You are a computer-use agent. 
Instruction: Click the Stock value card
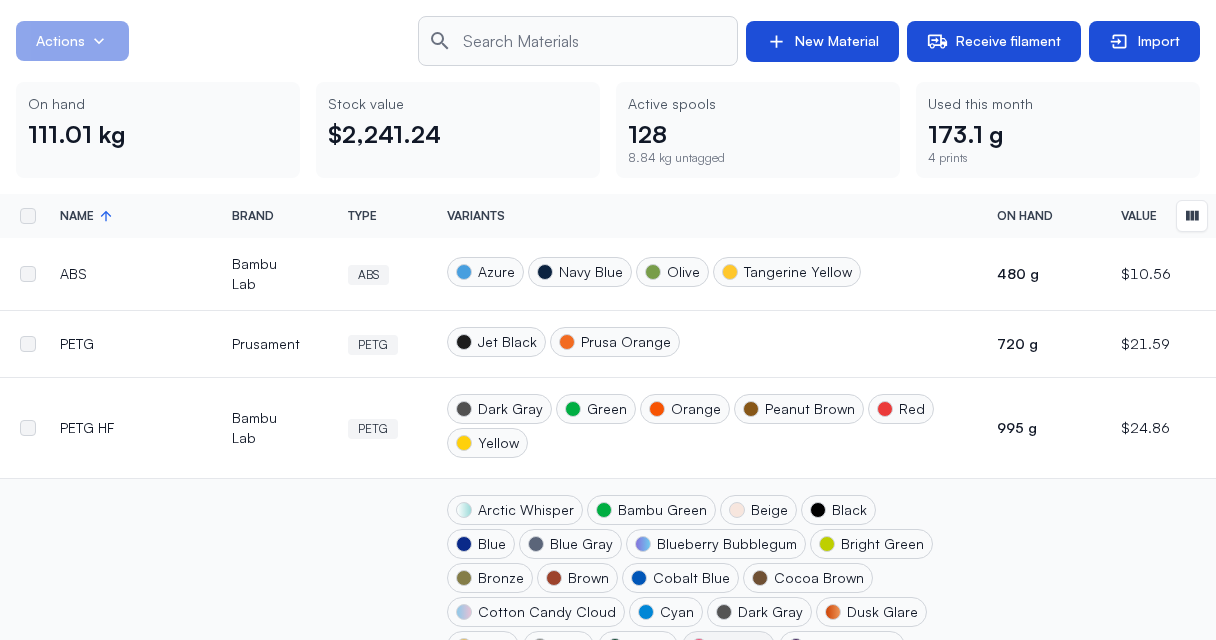458,130
